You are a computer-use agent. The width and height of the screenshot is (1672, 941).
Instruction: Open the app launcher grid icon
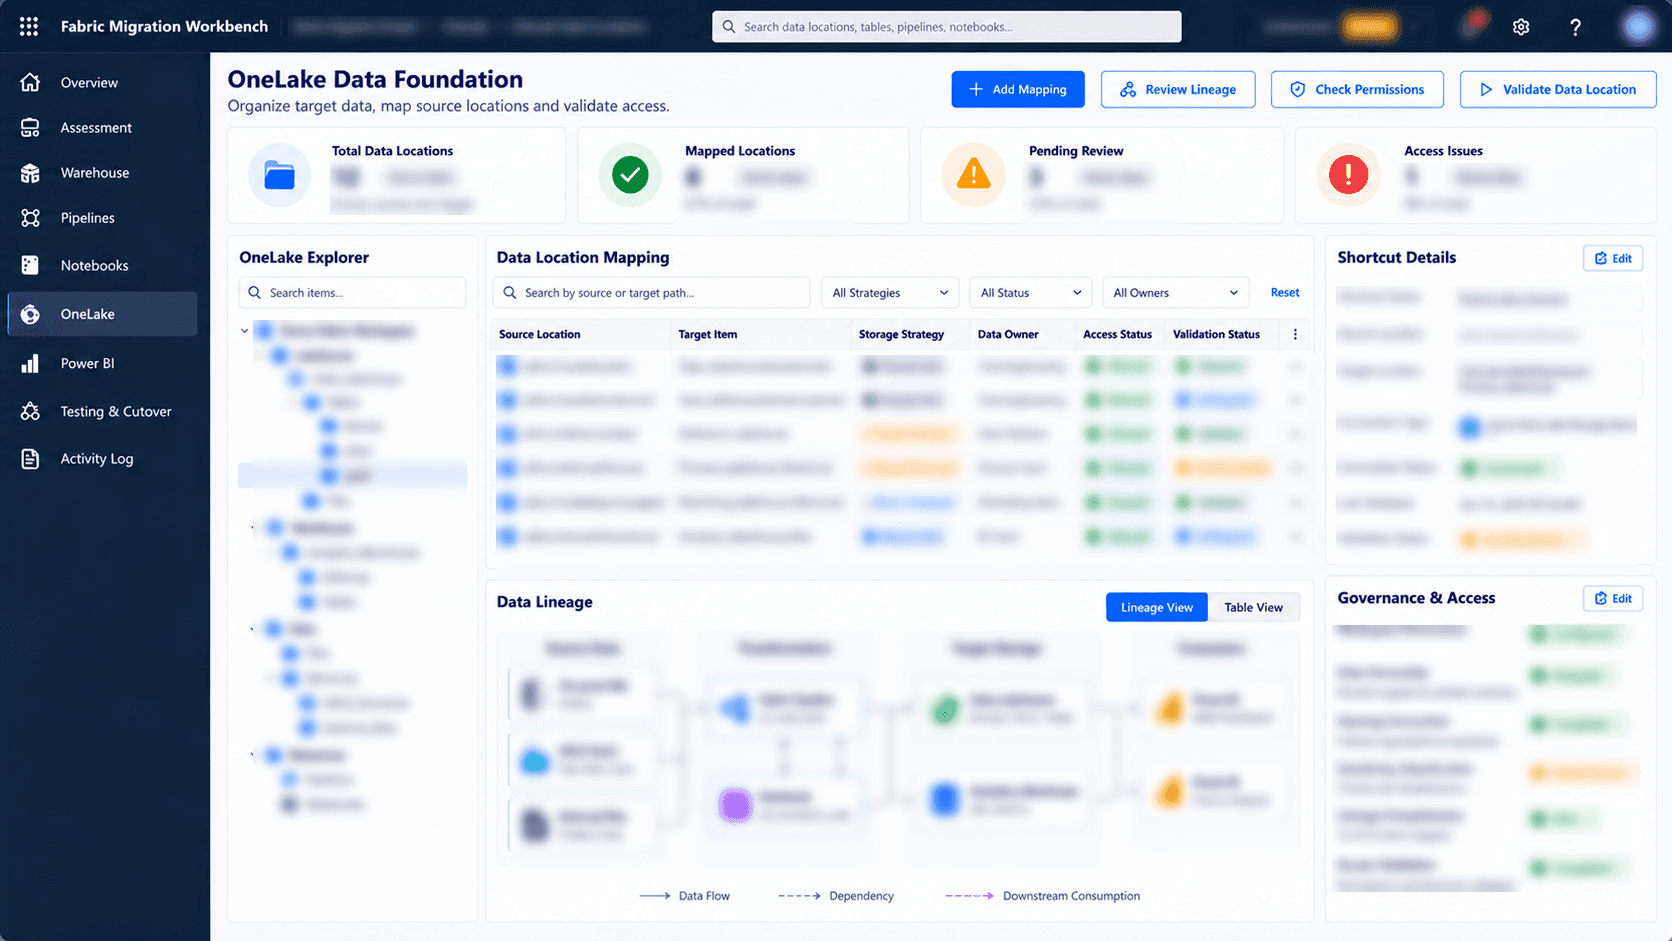(x=29, y=27)
